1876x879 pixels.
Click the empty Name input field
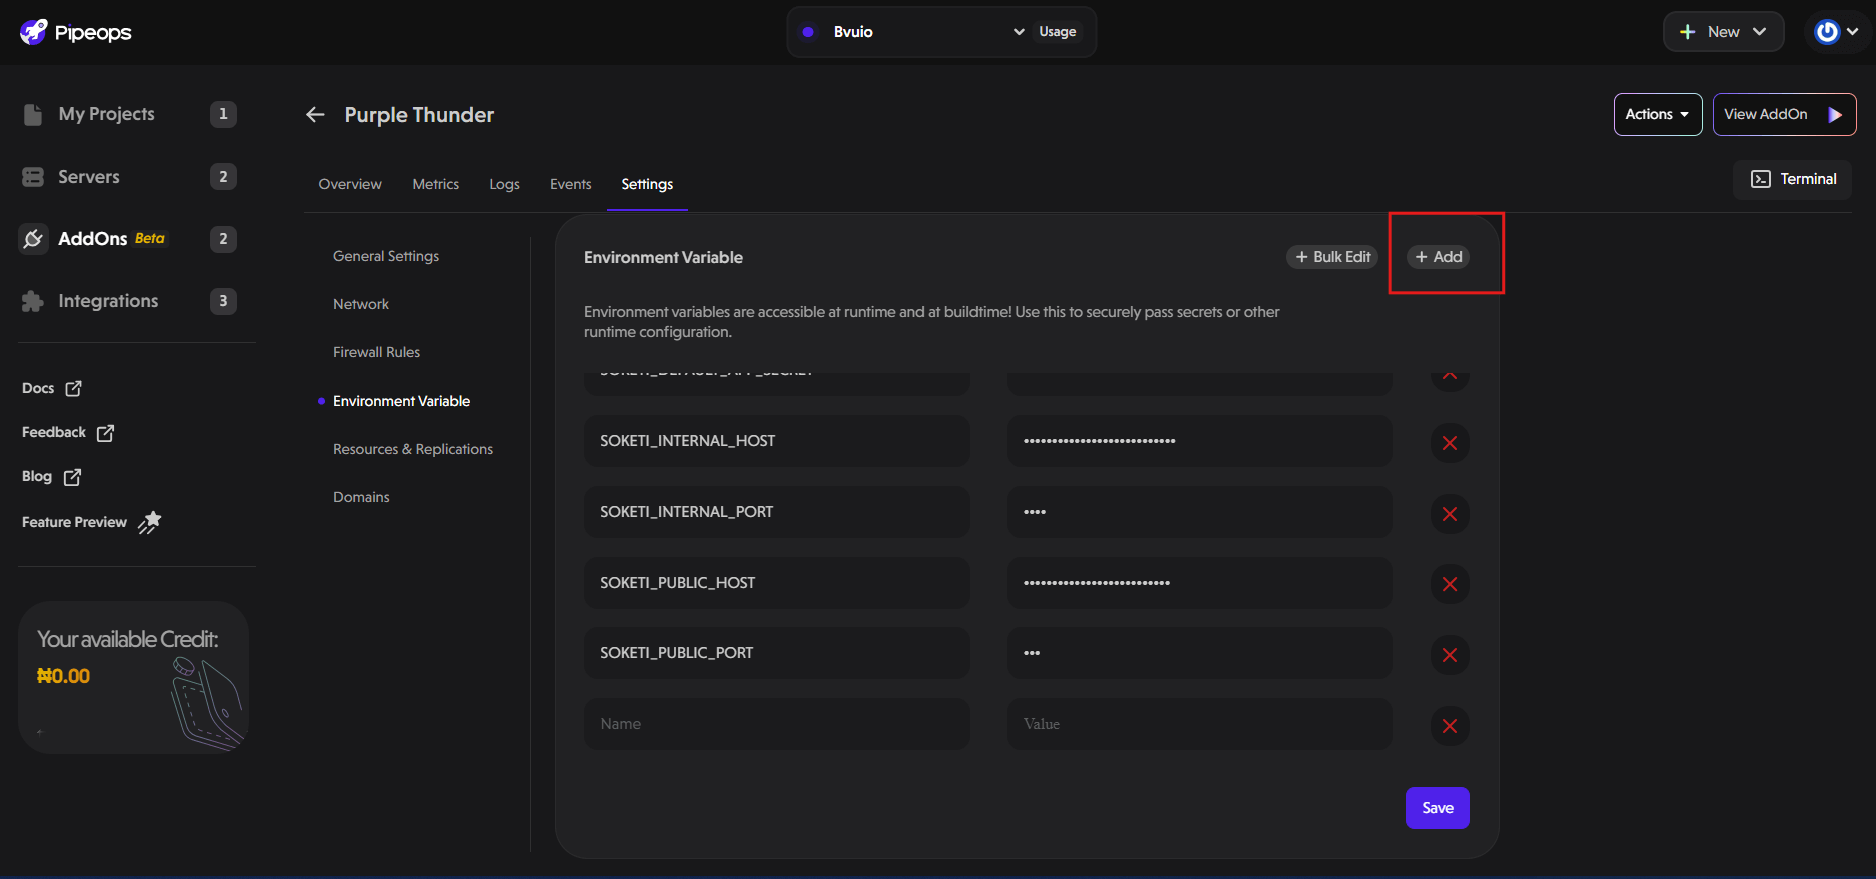[x=777, y=724]
